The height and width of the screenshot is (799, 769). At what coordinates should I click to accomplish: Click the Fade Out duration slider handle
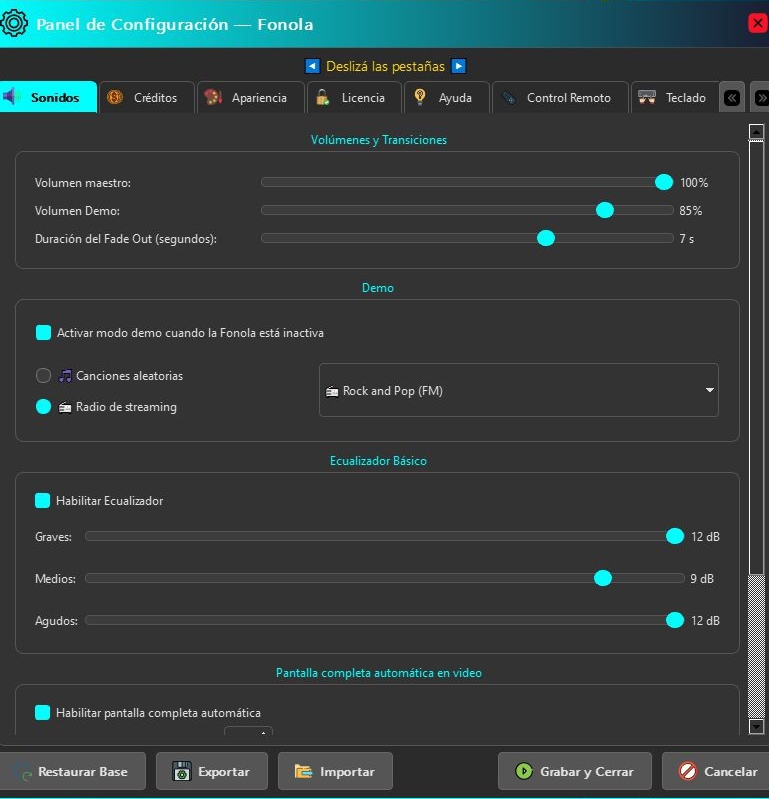coord(546,238)
